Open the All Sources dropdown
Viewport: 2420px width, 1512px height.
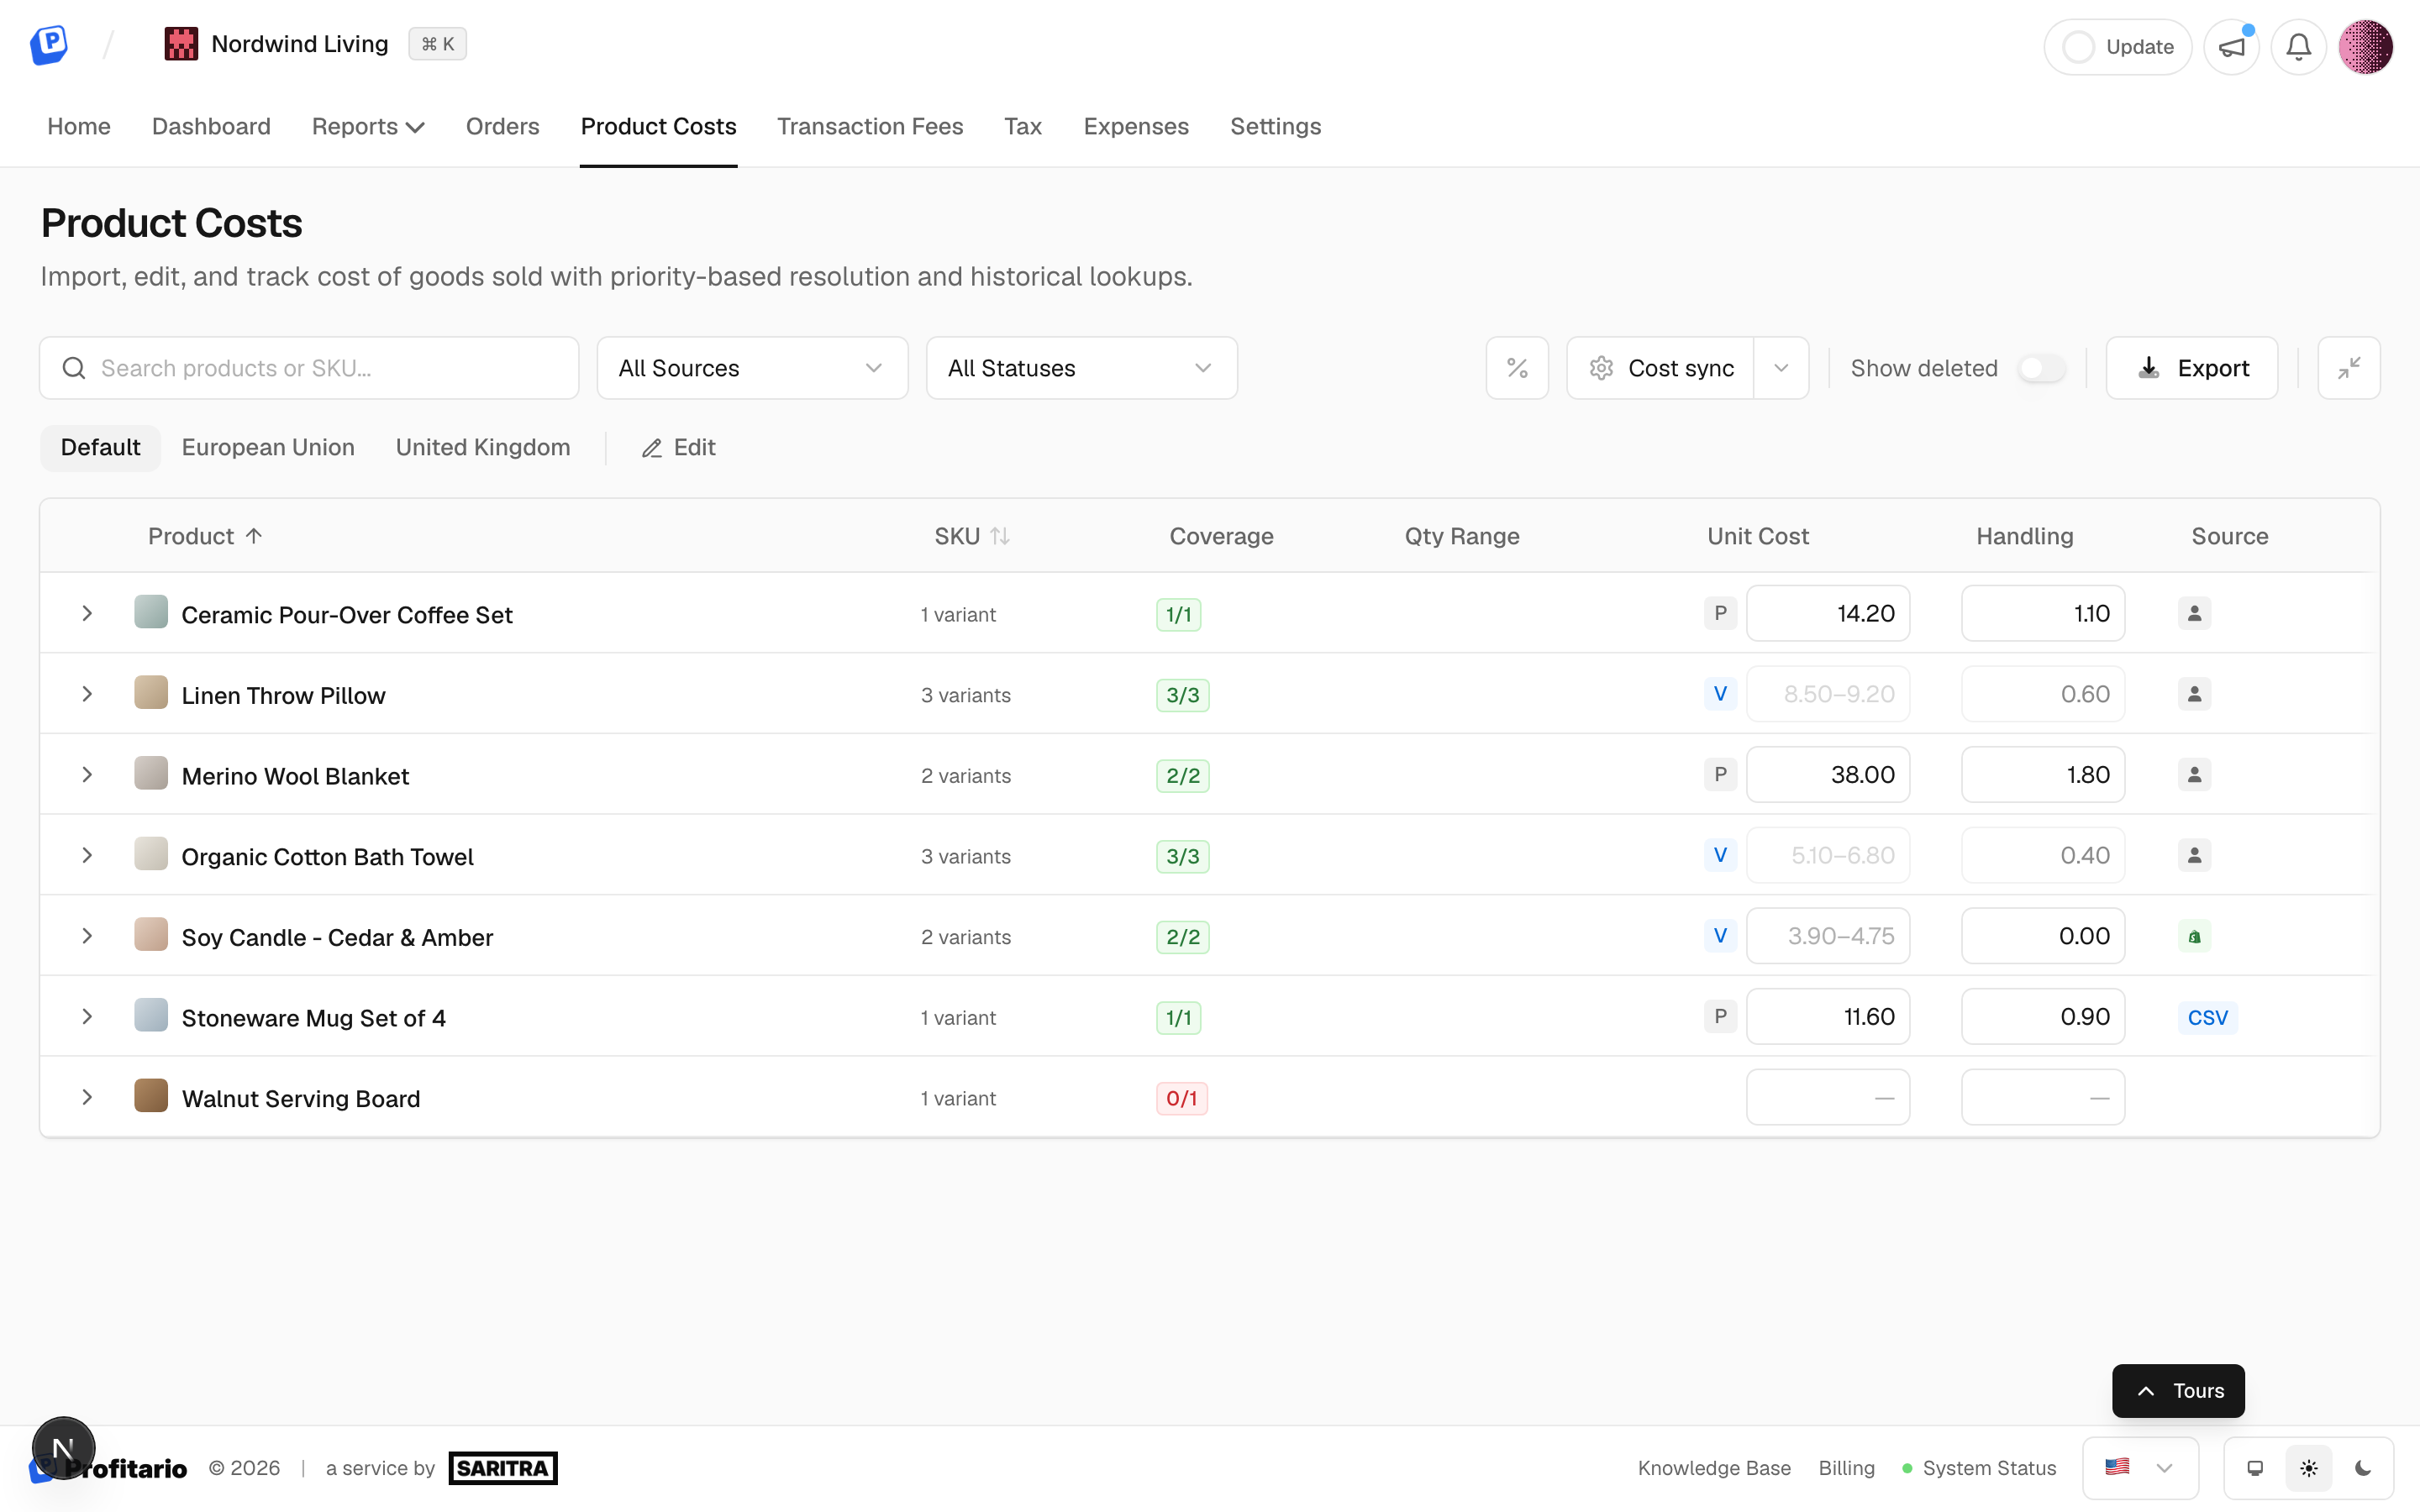[x=752, y=368]
